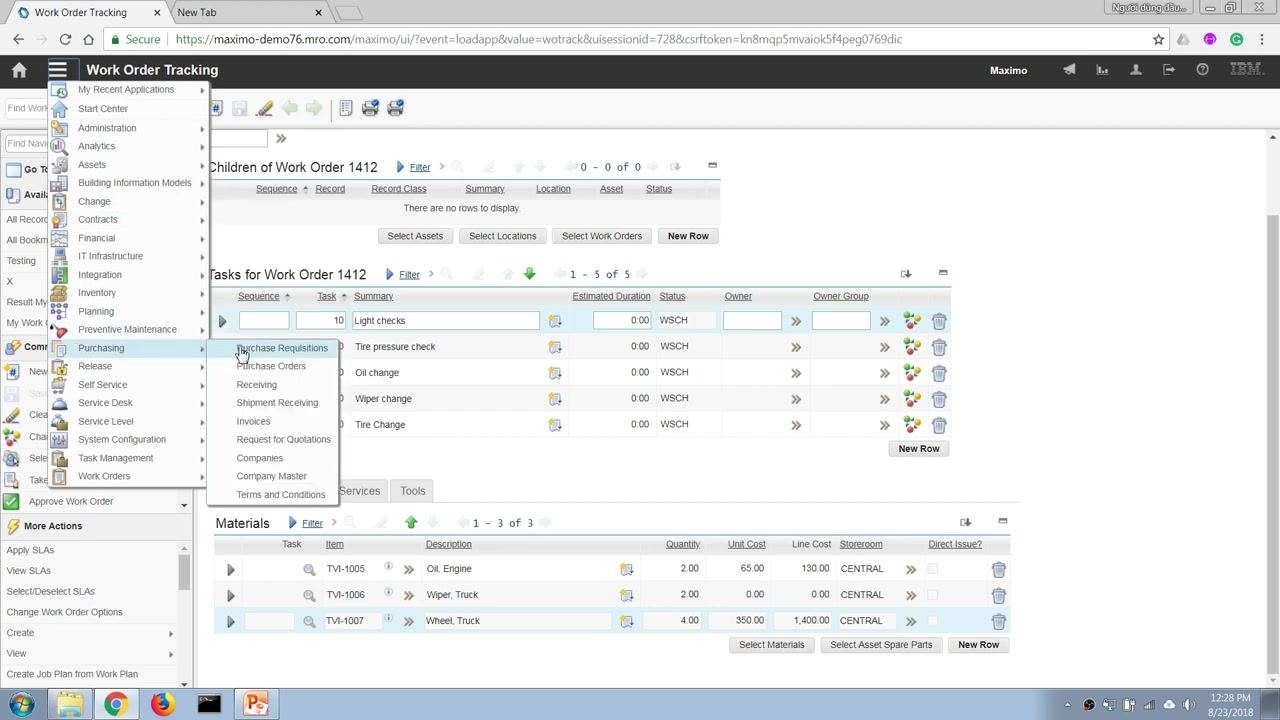This screenshot has width=1280, height=720.
Task: Click the Select Asset Spare Parts button
Action: click(x=881, y=645)
